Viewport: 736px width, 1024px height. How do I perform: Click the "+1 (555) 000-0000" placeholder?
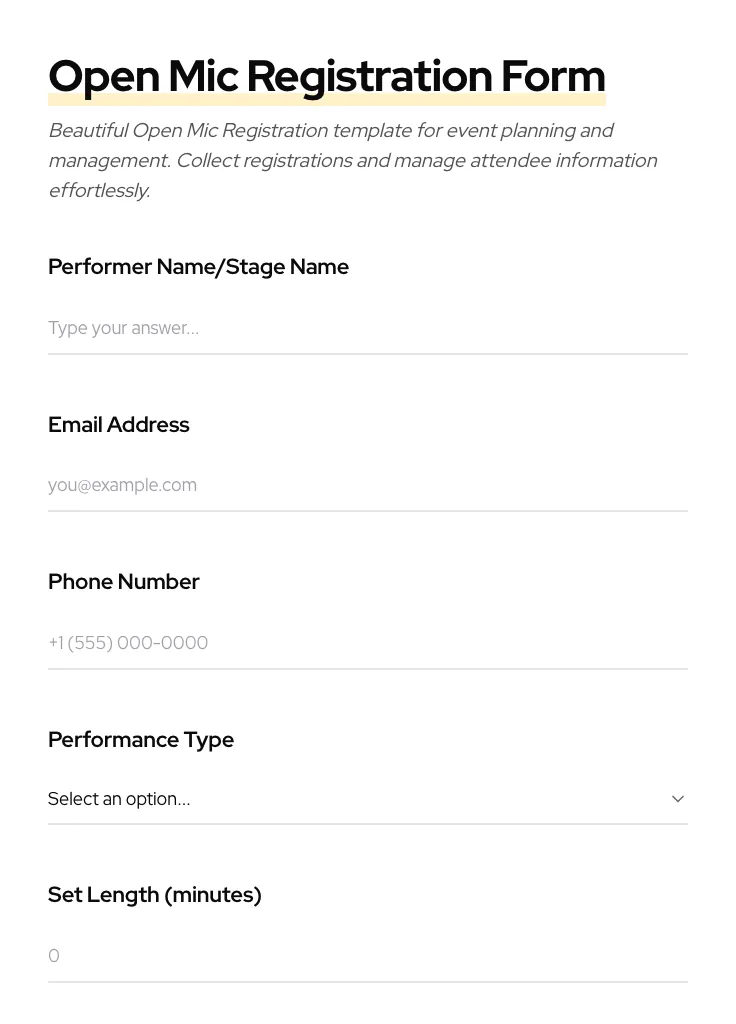pos(128,643)
